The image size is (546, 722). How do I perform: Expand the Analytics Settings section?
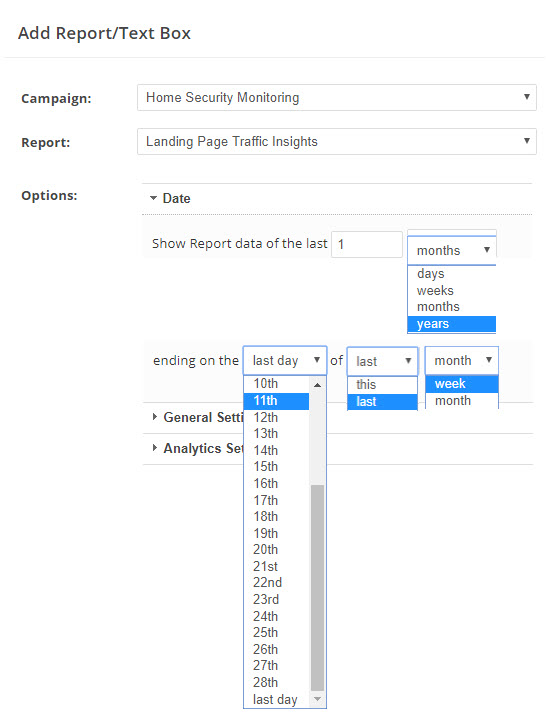click(198, 448)
